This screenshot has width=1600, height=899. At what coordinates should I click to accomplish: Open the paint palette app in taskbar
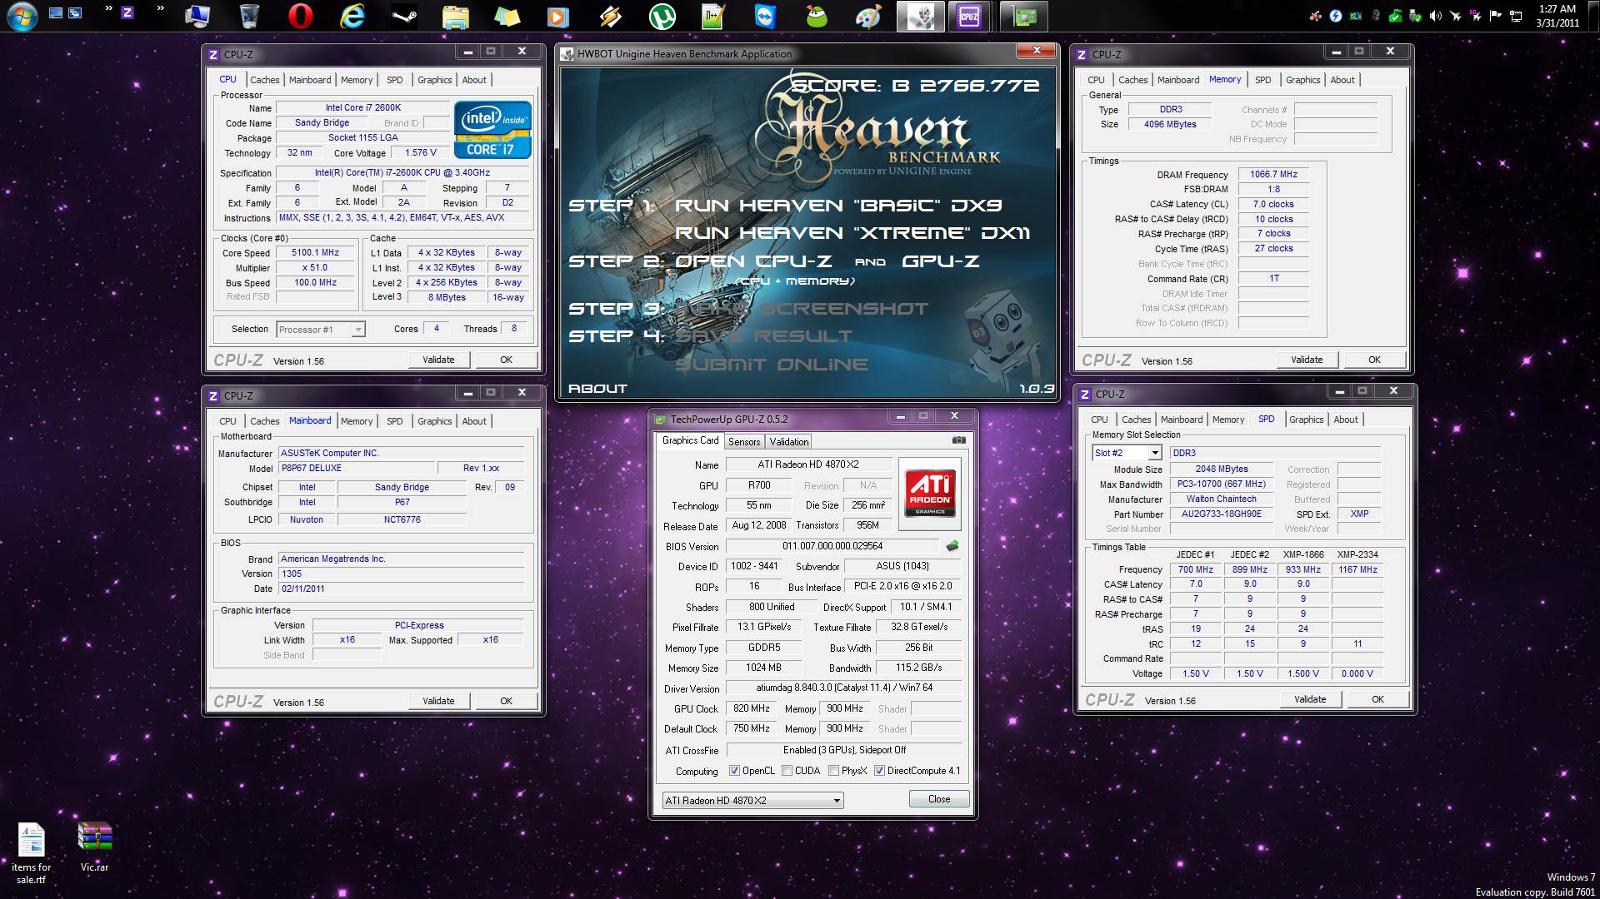[x=868, y=16]
